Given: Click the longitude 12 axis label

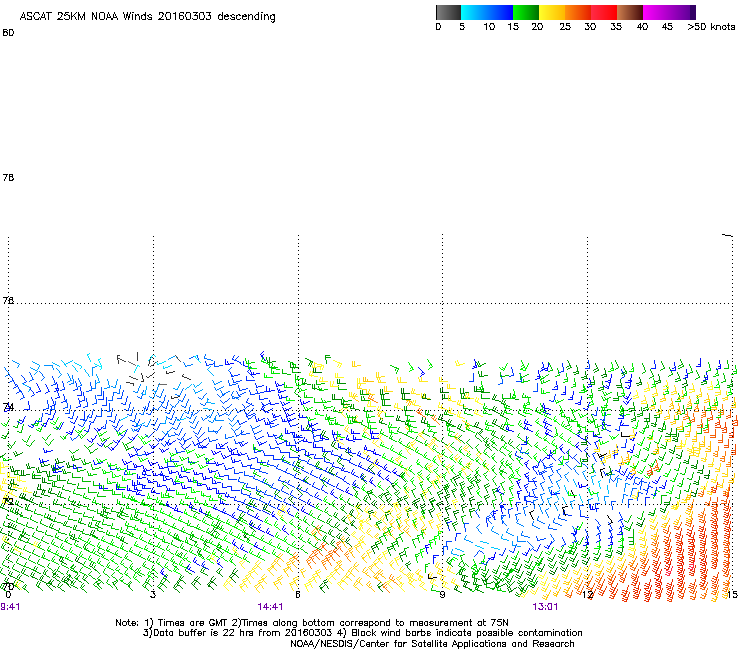Looking at the screenshot, I should coord(588,595).
